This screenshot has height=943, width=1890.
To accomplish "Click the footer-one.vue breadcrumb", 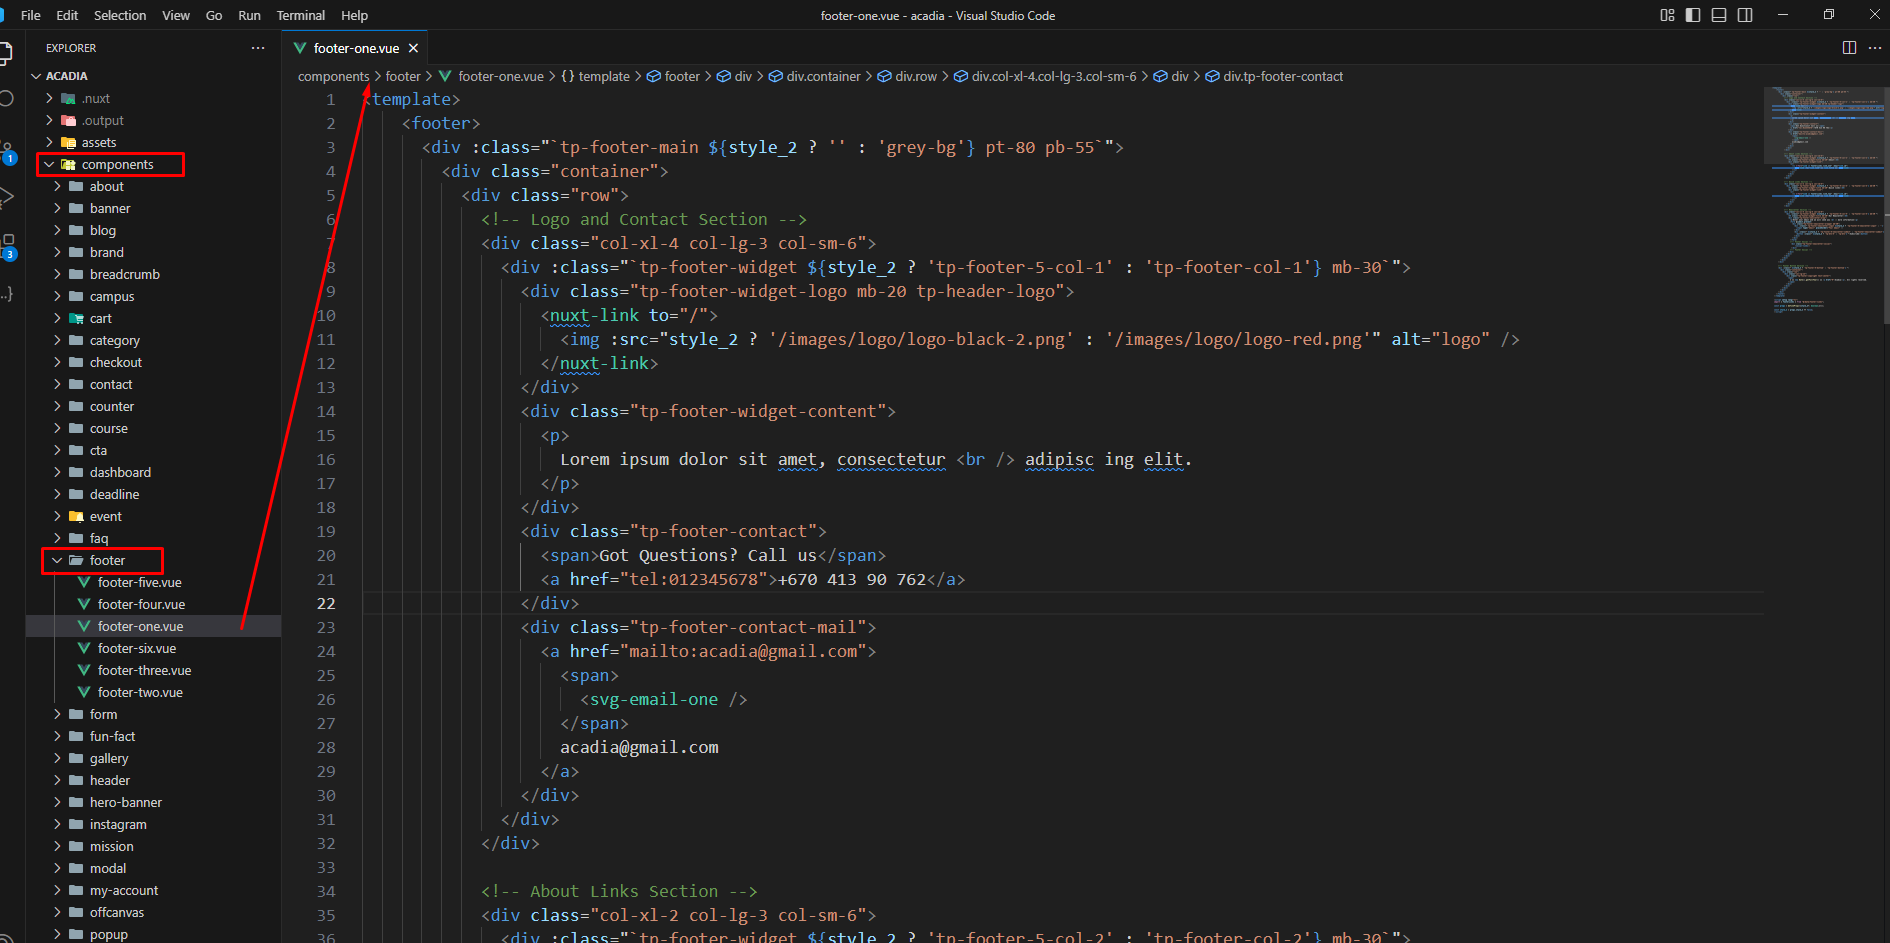I will coord(501,76).
